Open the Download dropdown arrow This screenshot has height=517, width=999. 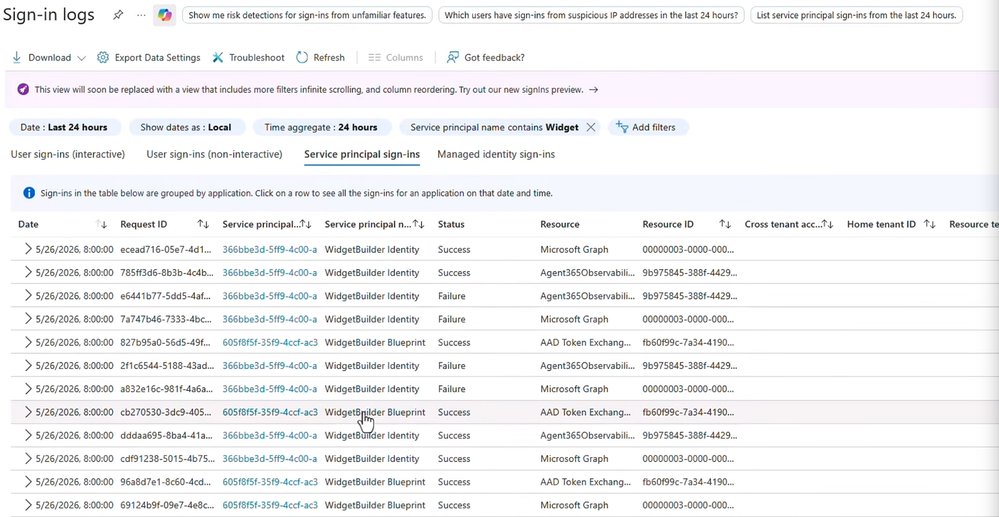81,58
